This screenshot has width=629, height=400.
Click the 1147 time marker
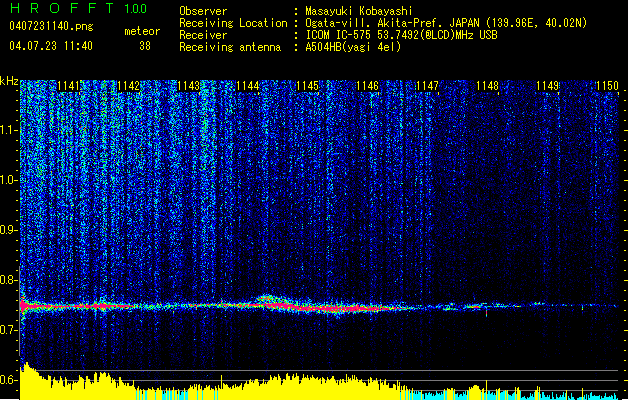(x=428, y=86)
